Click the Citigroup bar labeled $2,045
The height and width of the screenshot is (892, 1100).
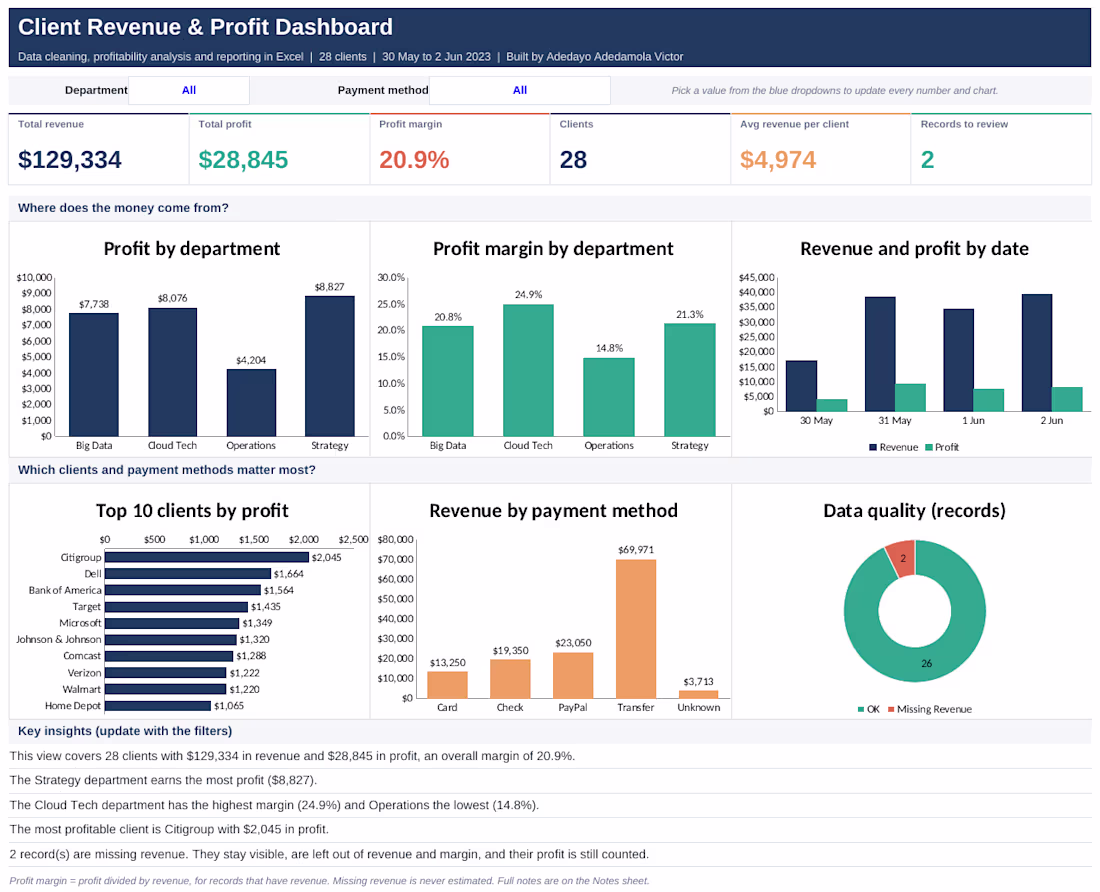(x=207, y=557)
